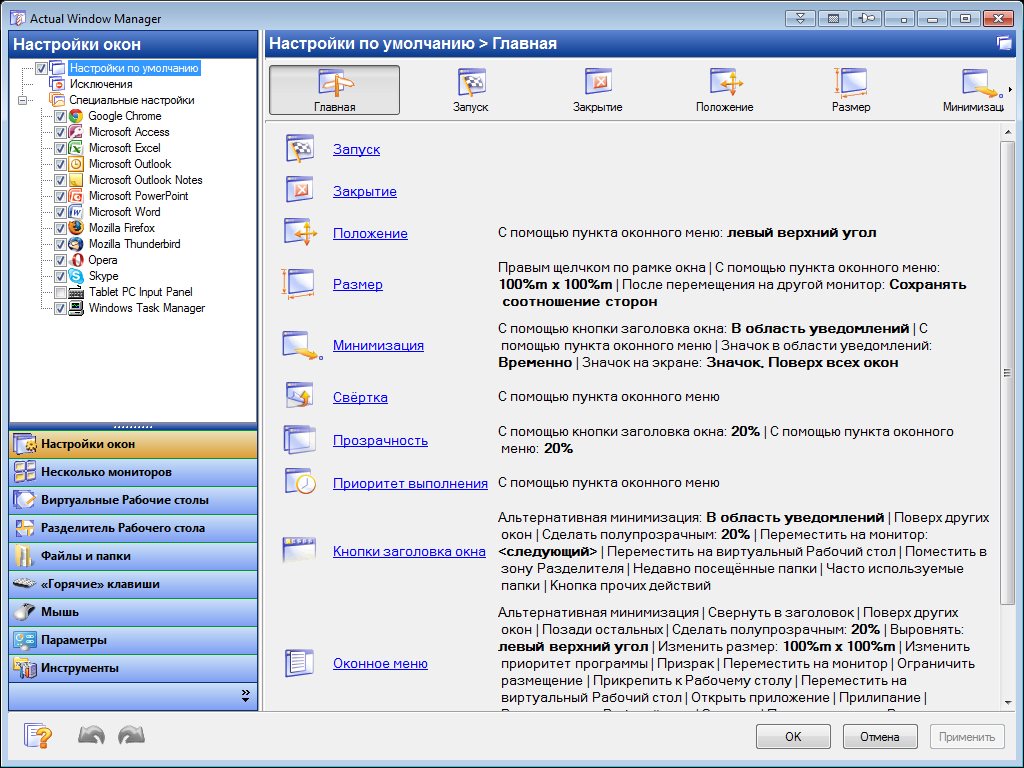Viewport: 1024px width, 768px height.
Task: Click the help icon with question mark
Action: pos(38,737)
